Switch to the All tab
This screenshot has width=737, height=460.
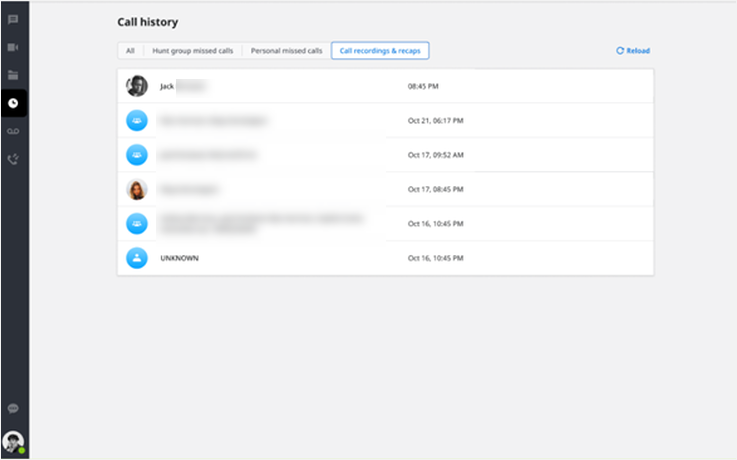130,51
